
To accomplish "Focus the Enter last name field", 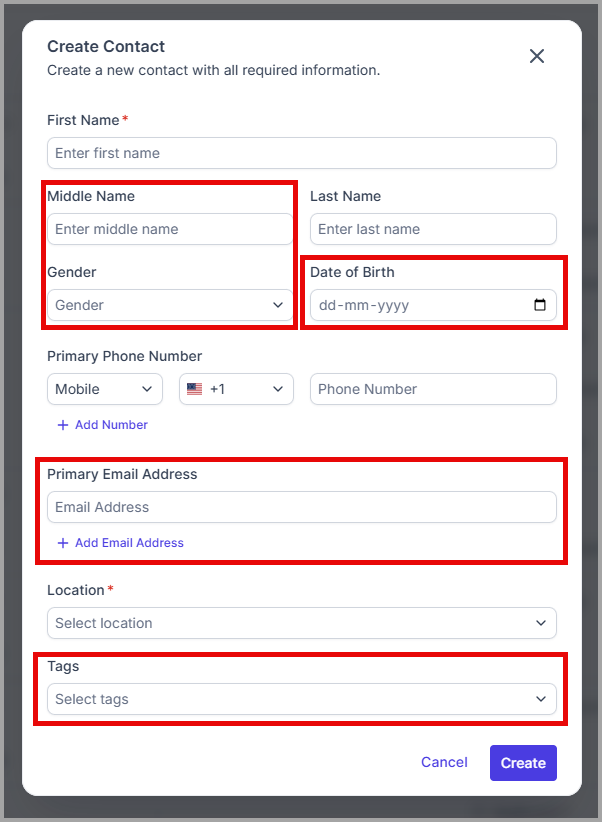I will pyautogui.click(x=433, y=229).
